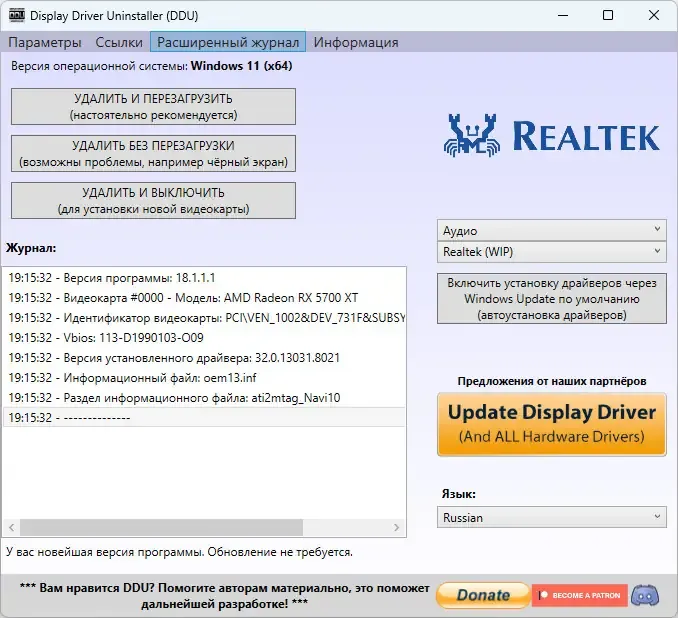Open the Информация menu
This screenshot has width=678, height=618.
[x=356, y=42]
